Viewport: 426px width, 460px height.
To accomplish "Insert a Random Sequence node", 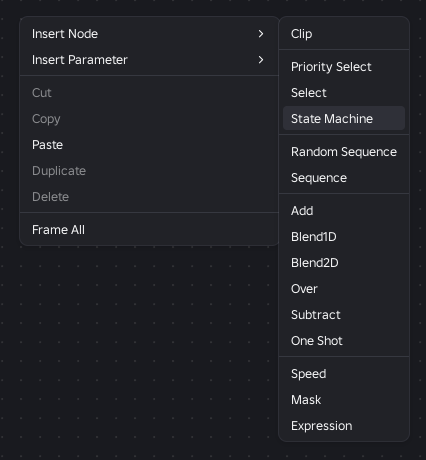I will pos(344,152).
